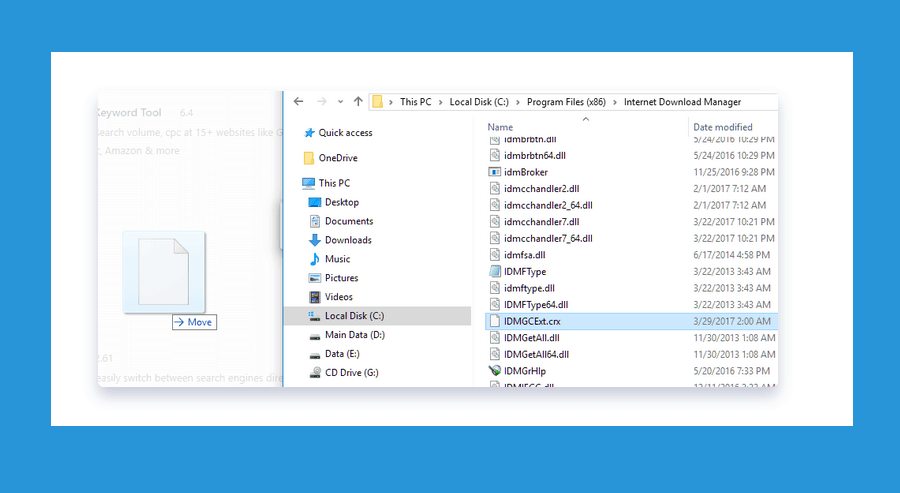This screenshot has height=493, width=900.
Task: Open Pictures in navigation pane
Action: click(342, 278)
